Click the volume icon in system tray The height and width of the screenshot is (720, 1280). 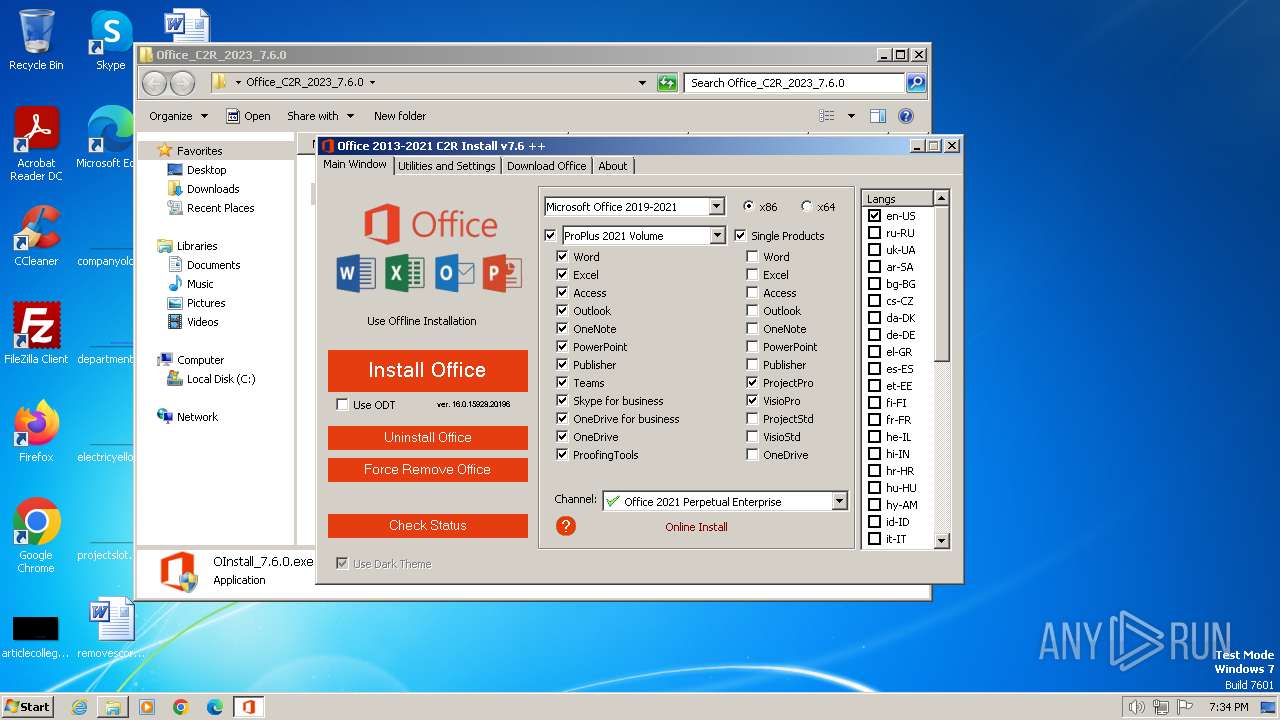pos(1136,707)
